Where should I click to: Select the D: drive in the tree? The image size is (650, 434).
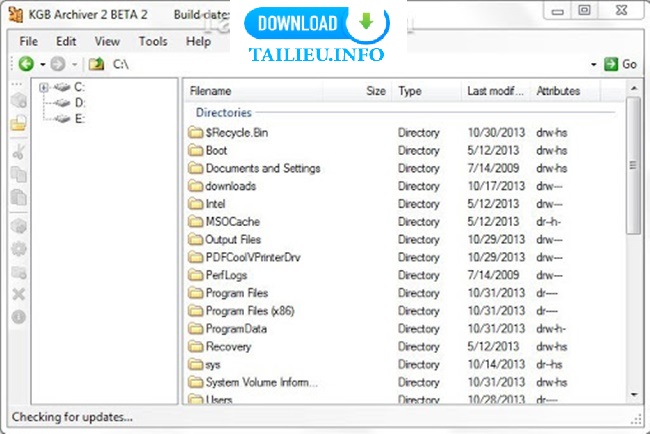(x=80, y=103)
